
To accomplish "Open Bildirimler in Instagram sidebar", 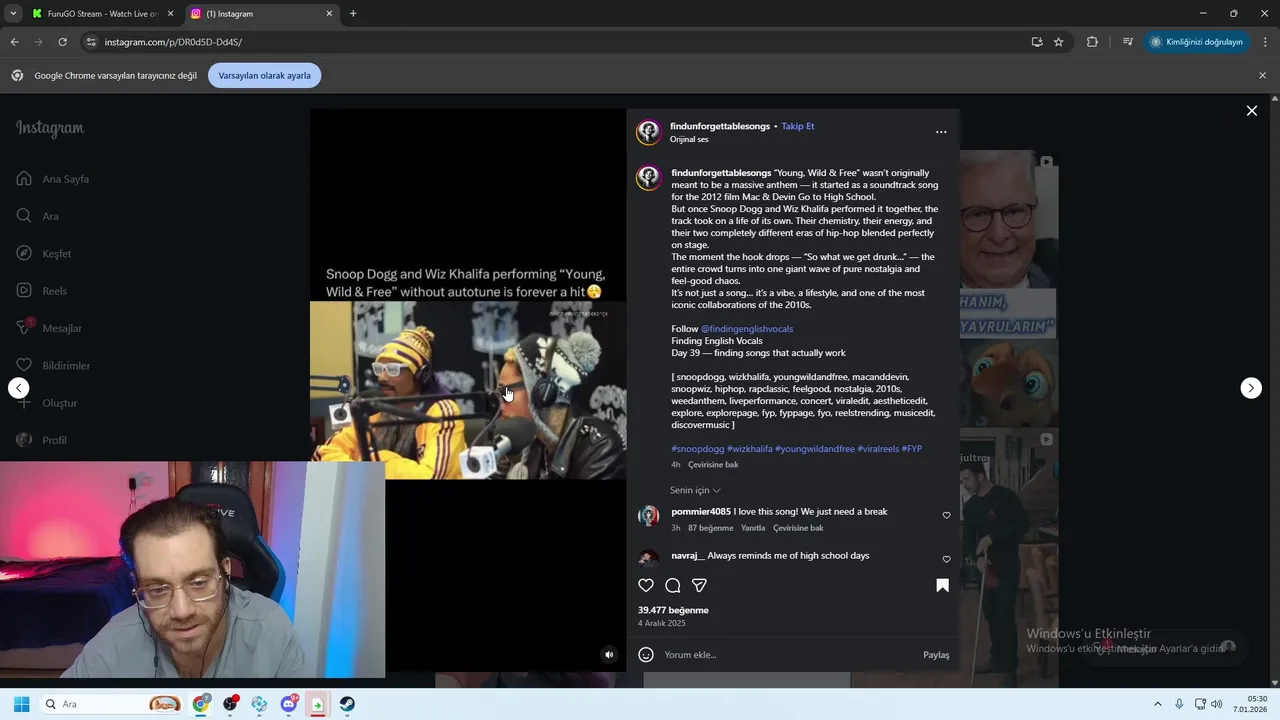I will point(53,365).
